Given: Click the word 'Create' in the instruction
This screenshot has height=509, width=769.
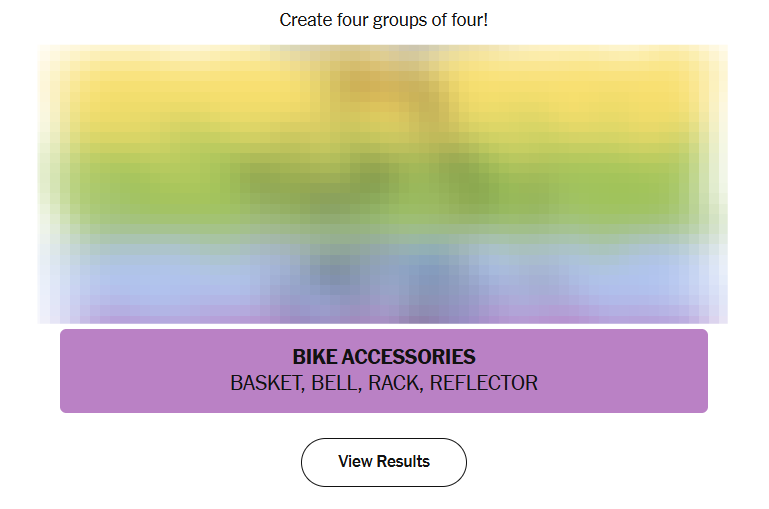Looking at the screenshot, I should pos(304,20).
